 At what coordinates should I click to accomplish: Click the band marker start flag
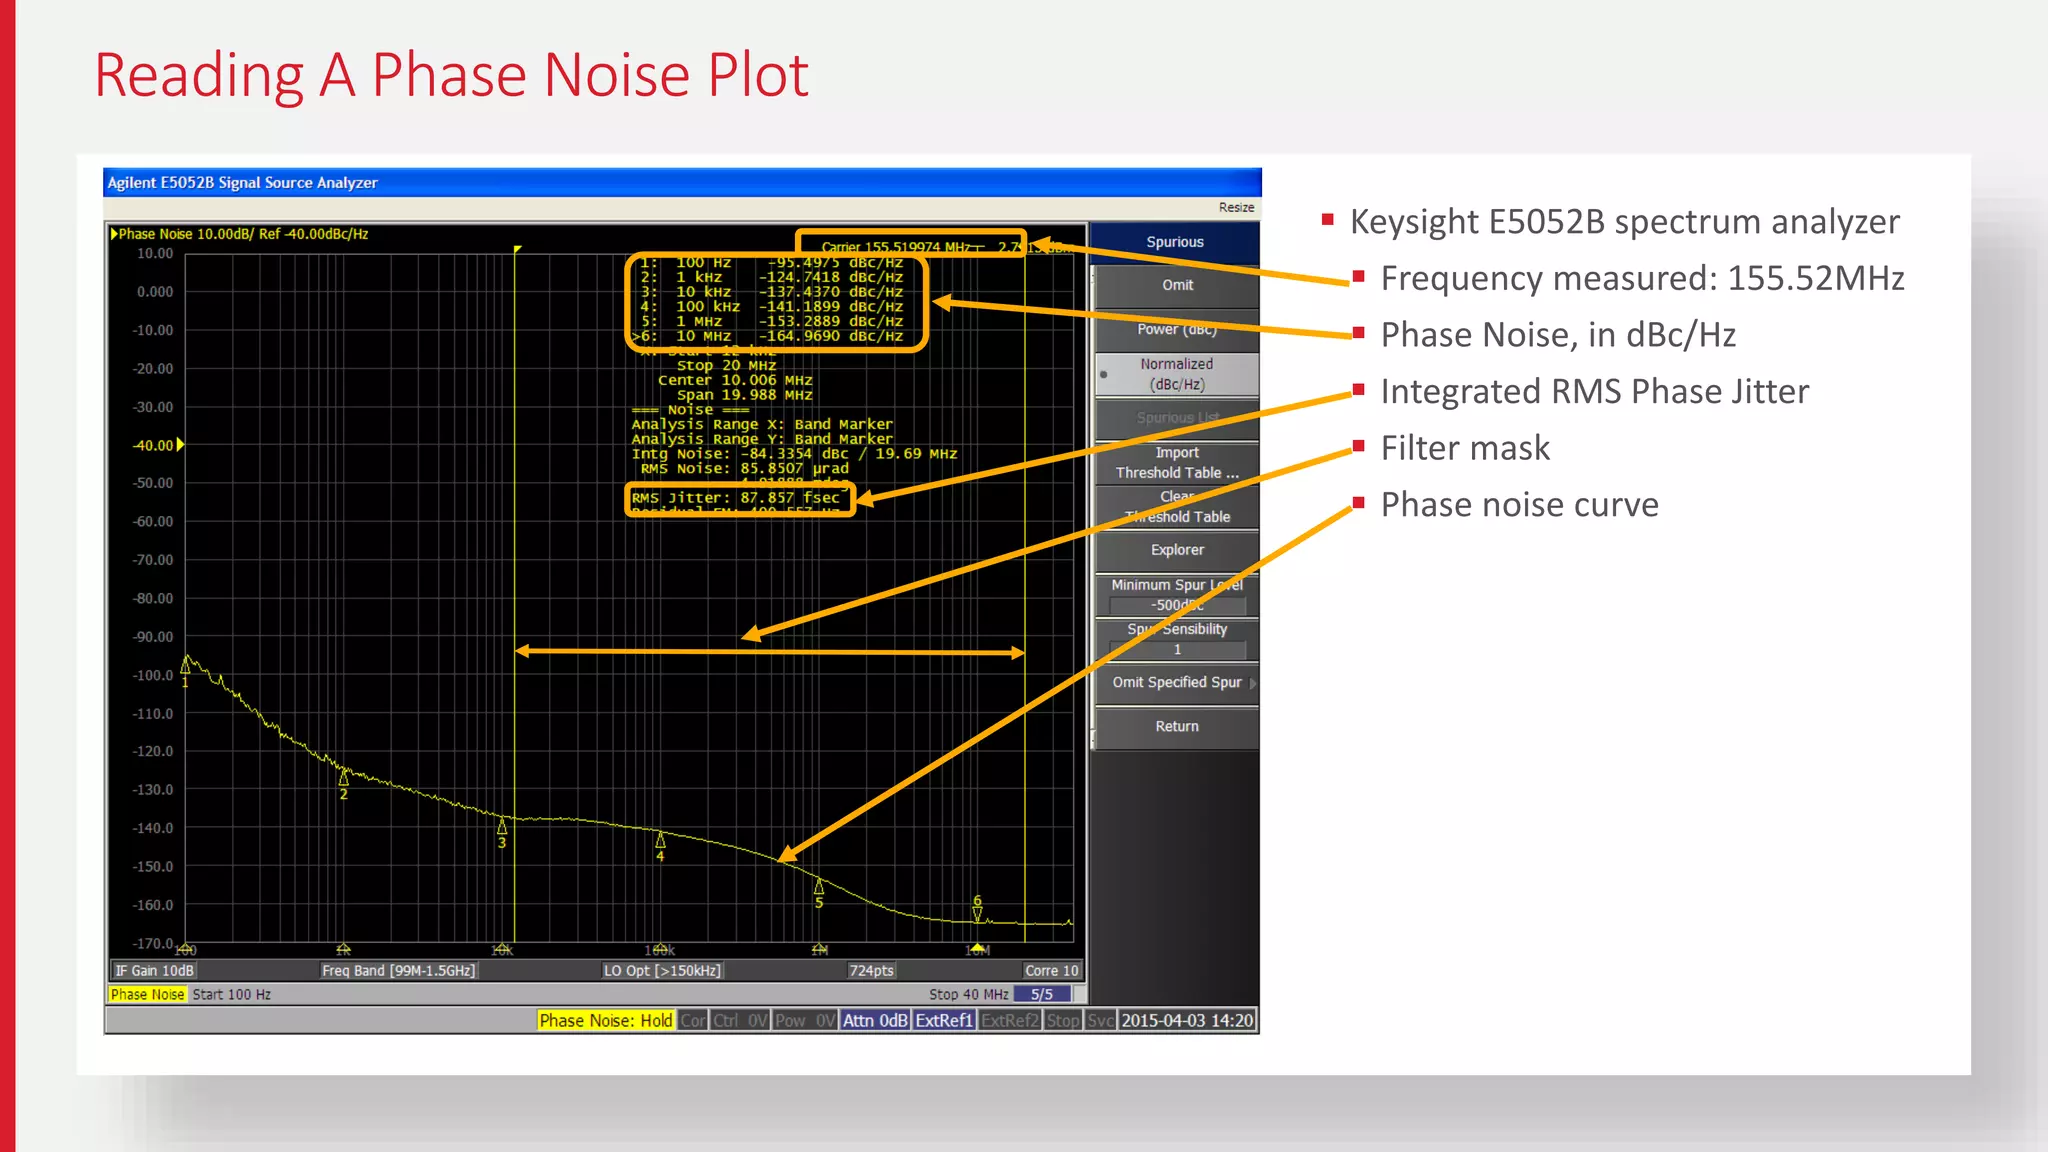click(518, 249)
